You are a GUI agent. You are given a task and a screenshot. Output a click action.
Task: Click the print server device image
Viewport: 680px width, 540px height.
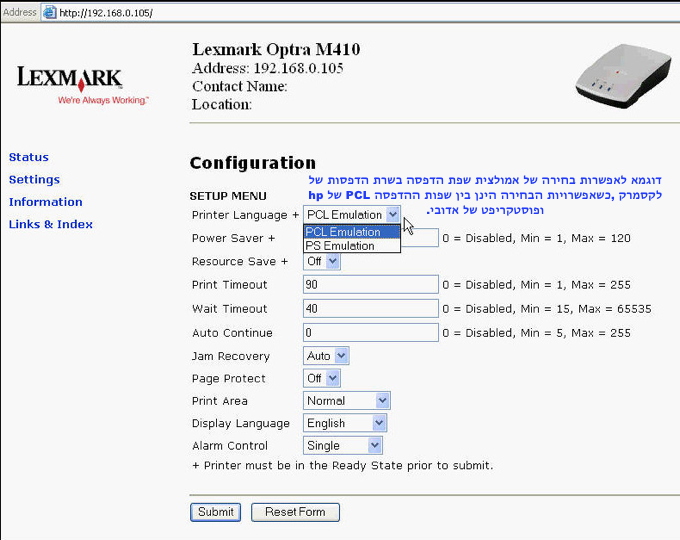(623, 76)
